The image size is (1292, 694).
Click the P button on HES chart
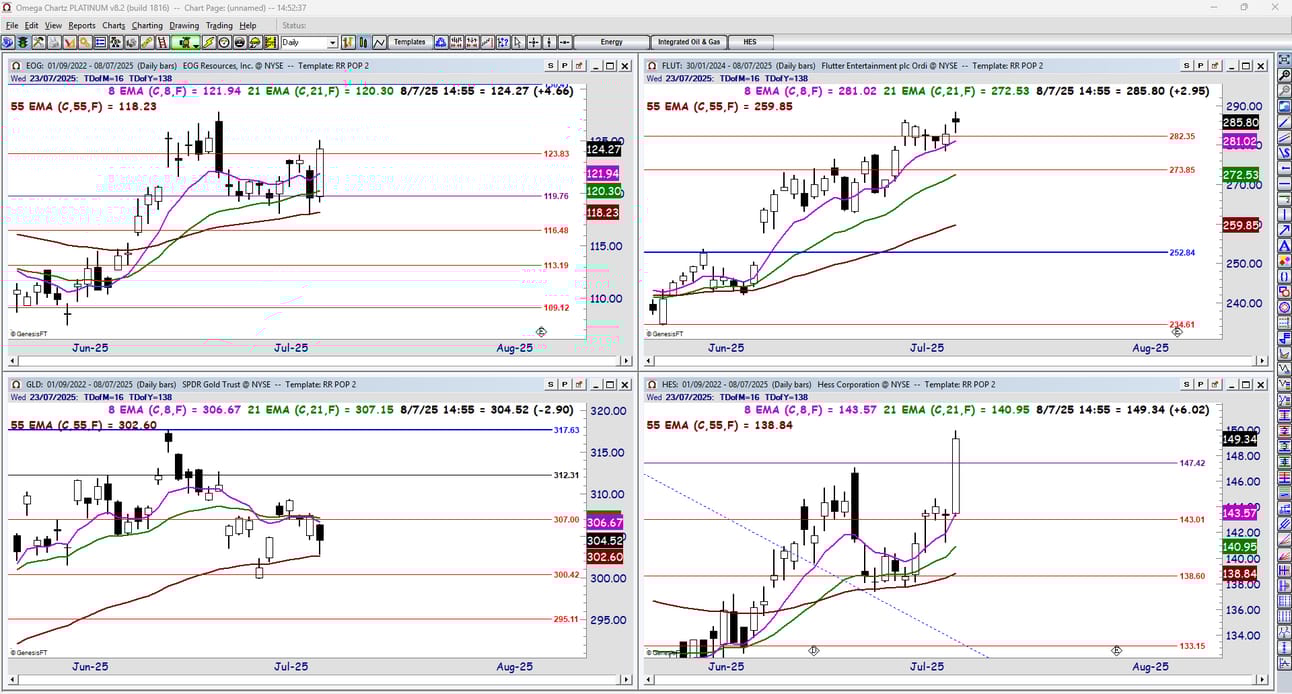1201,384
